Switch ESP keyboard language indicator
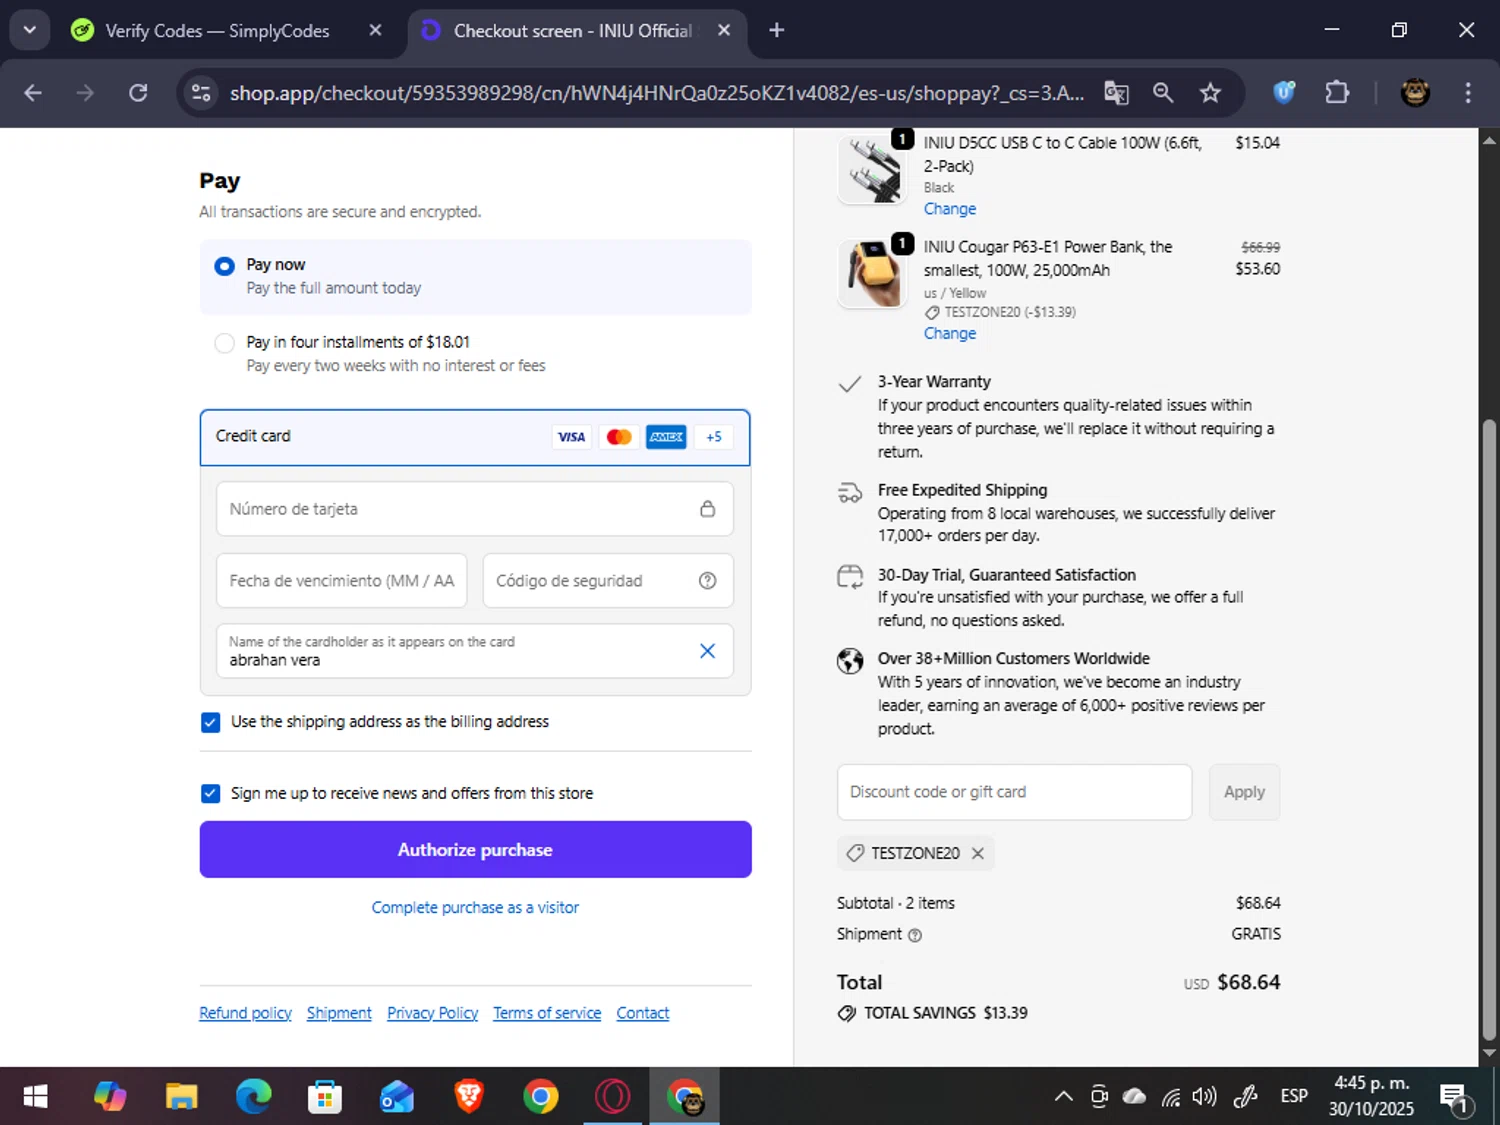Screen dimensions: 1500x1125 click(x=1294, y=1097)
